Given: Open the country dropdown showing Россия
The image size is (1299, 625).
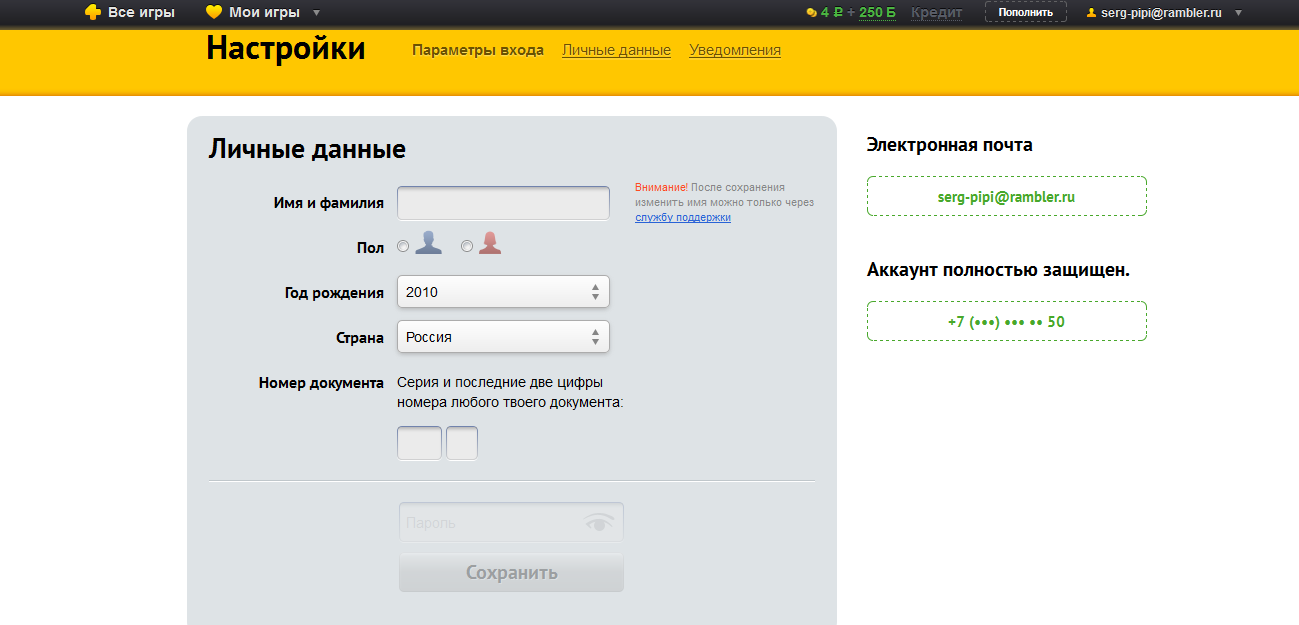Looking at the screenshot, I should pos(503,337).
